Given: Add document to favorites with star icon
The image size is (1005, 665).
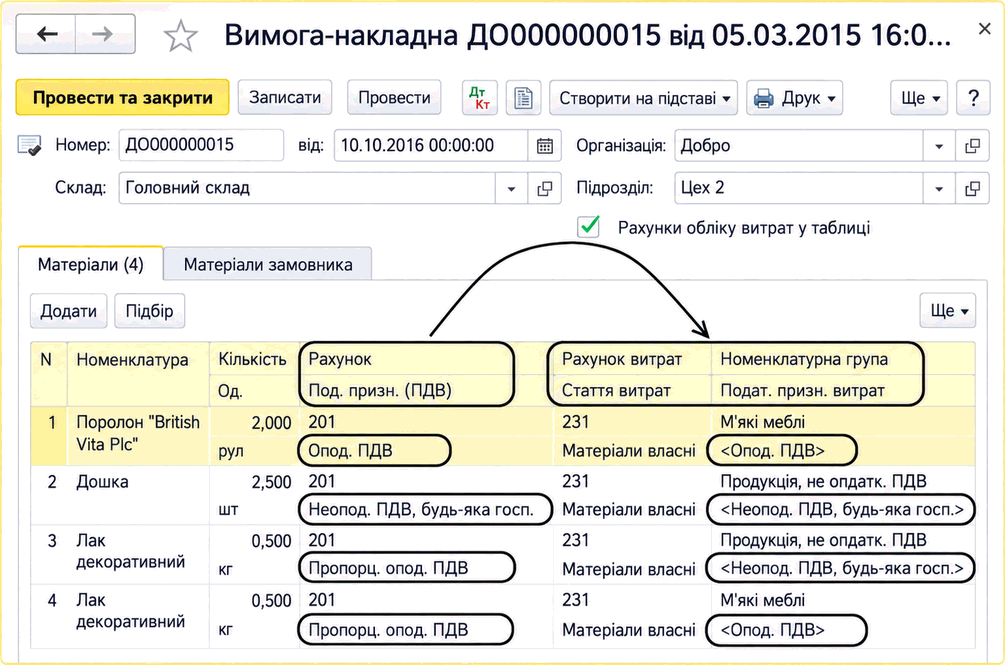Looking at the screenshot, I should pyautogui.click(x=180, y=36).
